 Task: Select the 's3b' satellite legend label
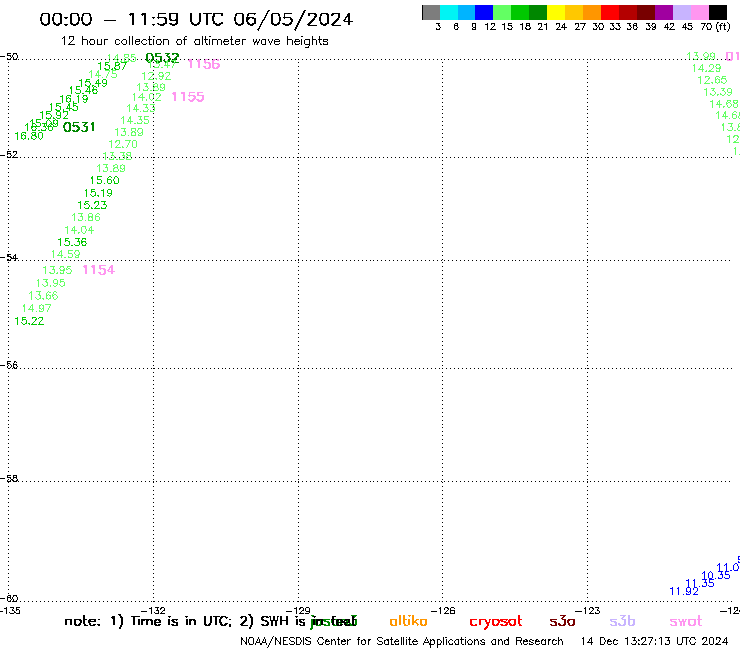click(622, 621)
